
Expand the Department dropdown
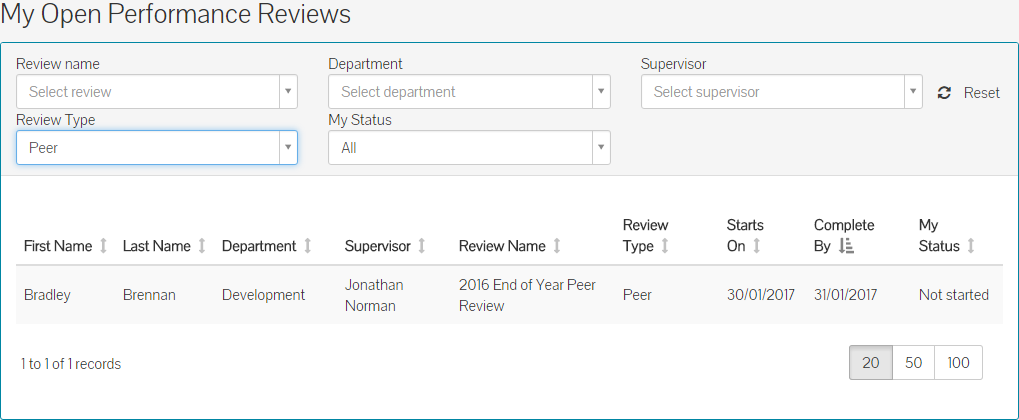[x=469, y=92]
